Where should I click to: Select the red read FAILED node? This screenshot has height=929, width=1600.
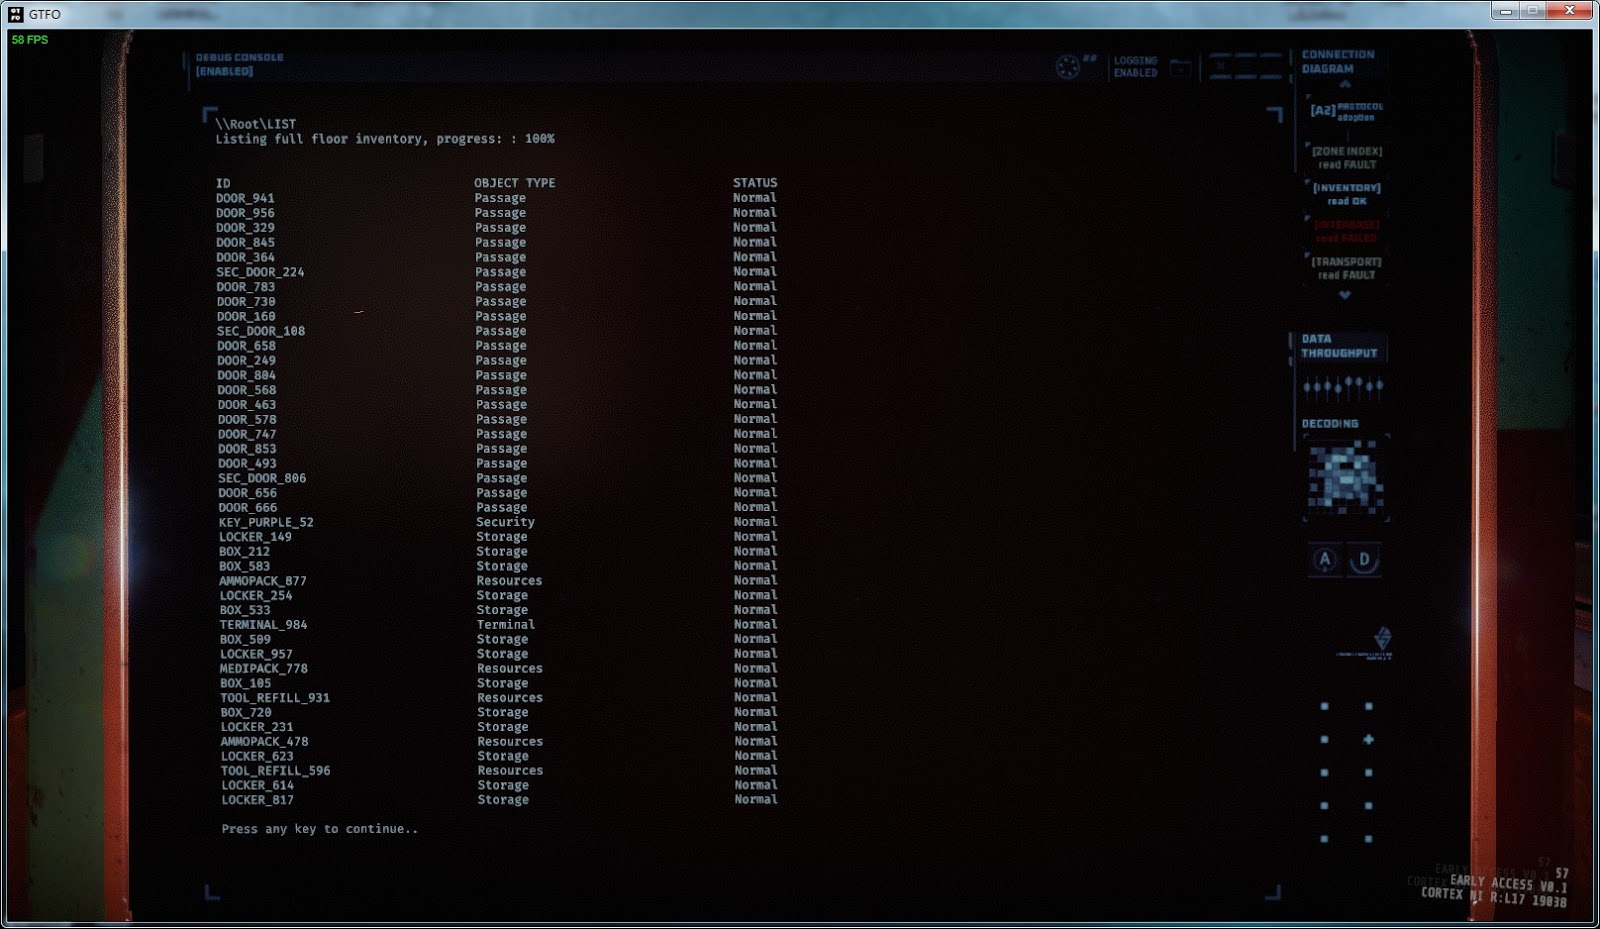click(x=1347, y=231)
